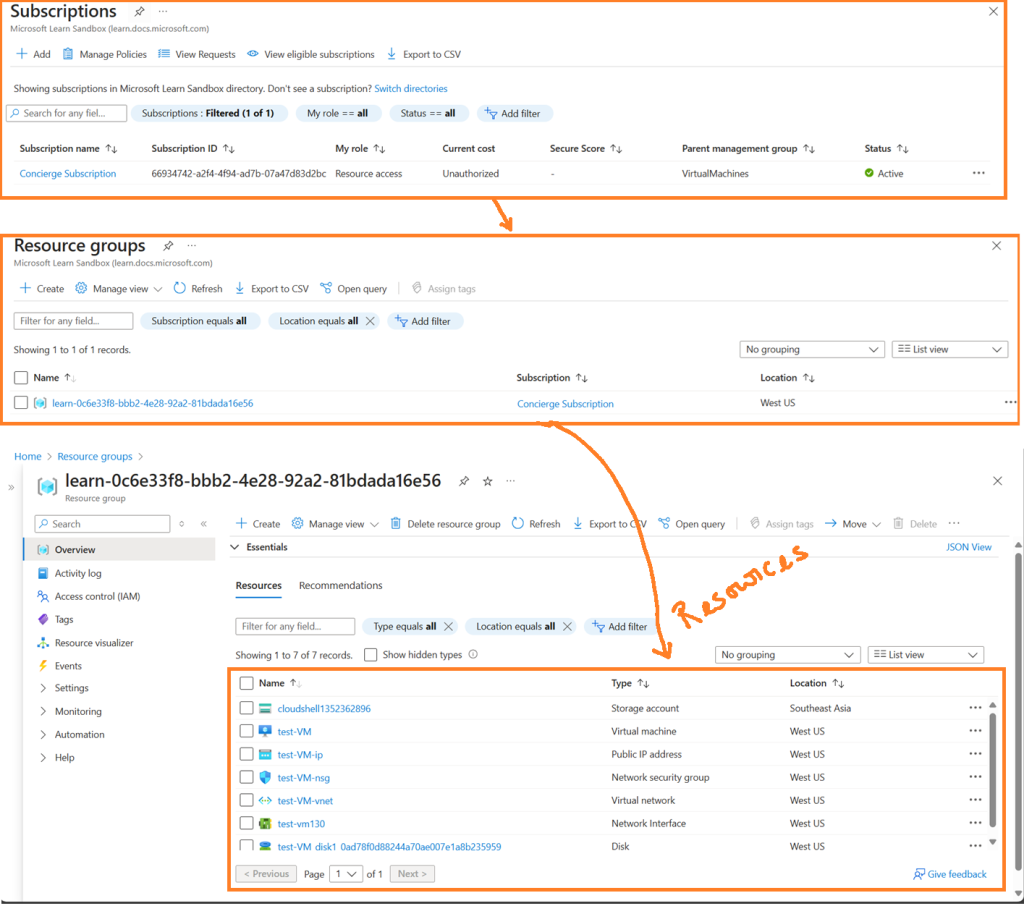The image size is (1024, 906).
Task: Check the learn-0c6e33f8 resource group row
Action: pyautogui.click(x=21, y=403)
